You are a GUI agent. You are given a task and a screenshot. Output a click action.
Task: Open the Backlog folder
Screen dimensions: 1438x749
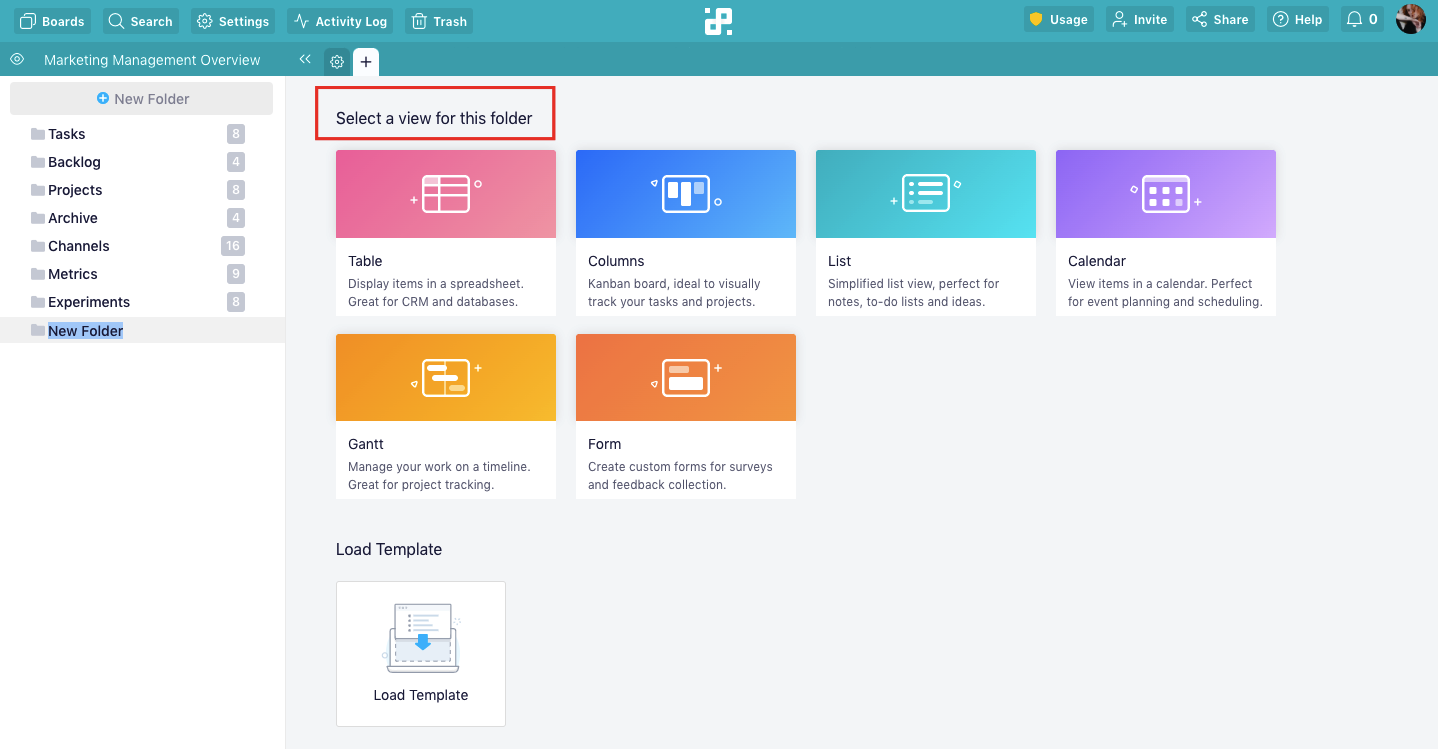point(142,162)
